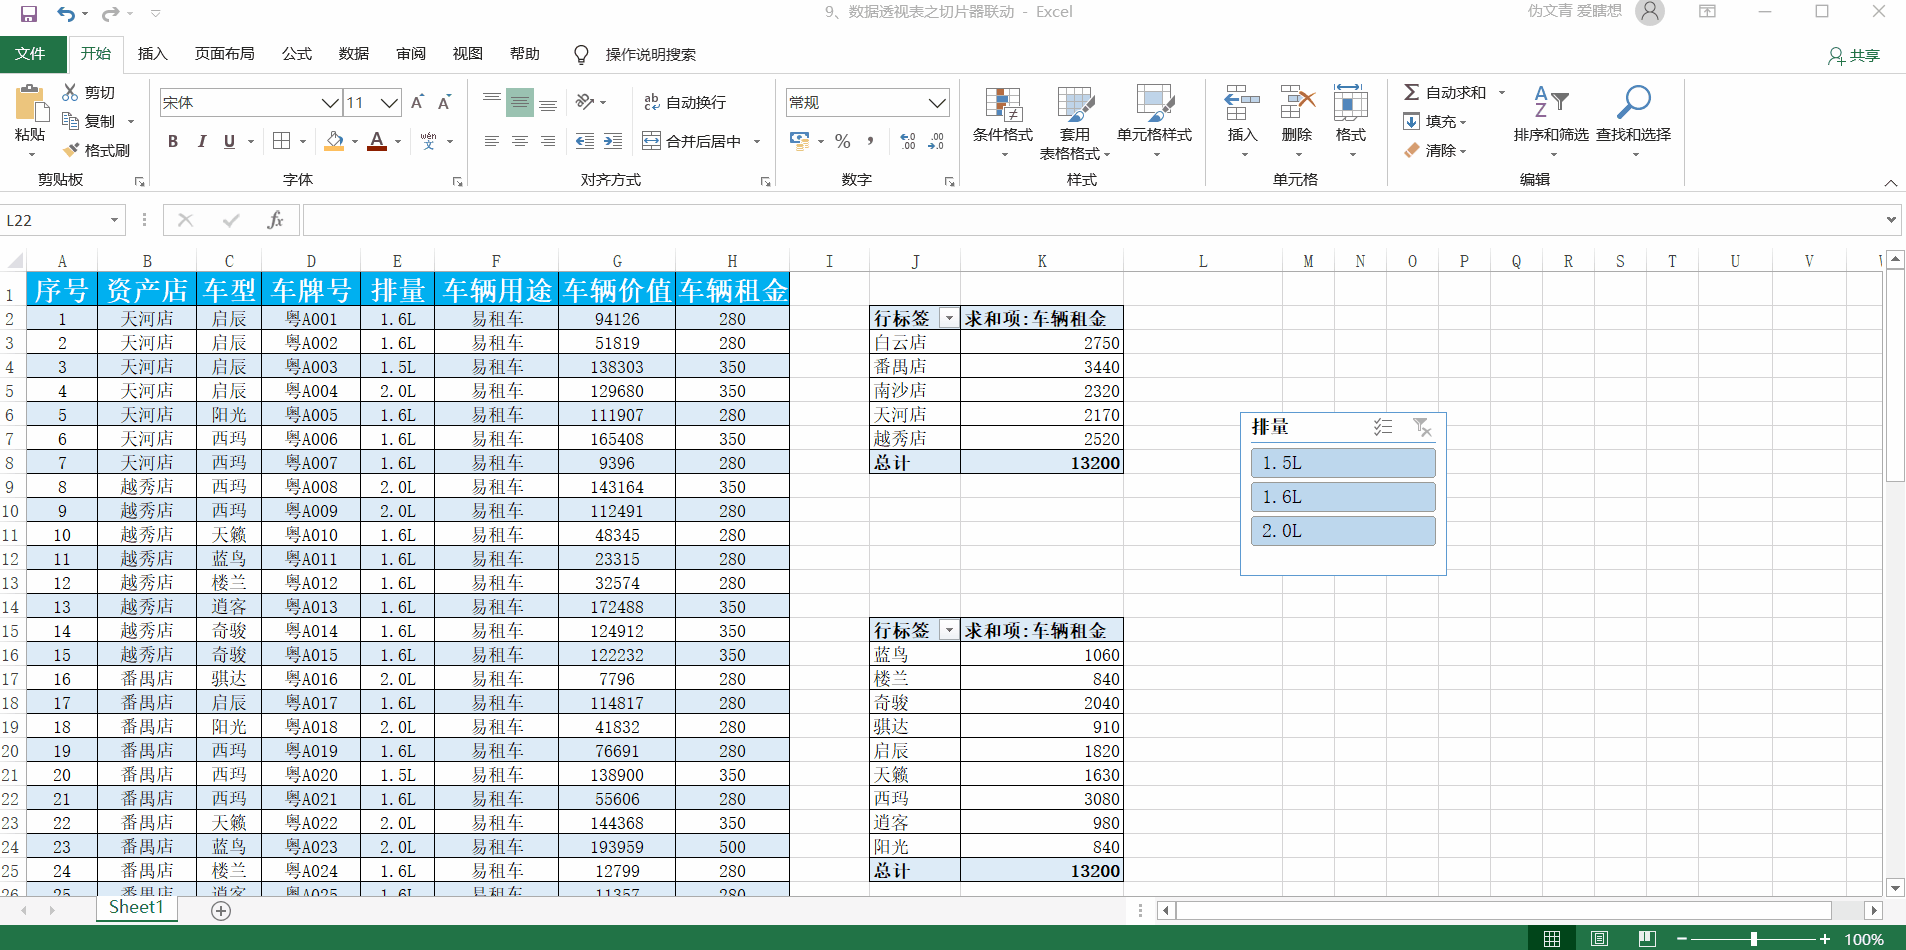The height and width of the screenshot is (950, 1906).
Task: Click the increase indent icon
Action: [613, 141]
